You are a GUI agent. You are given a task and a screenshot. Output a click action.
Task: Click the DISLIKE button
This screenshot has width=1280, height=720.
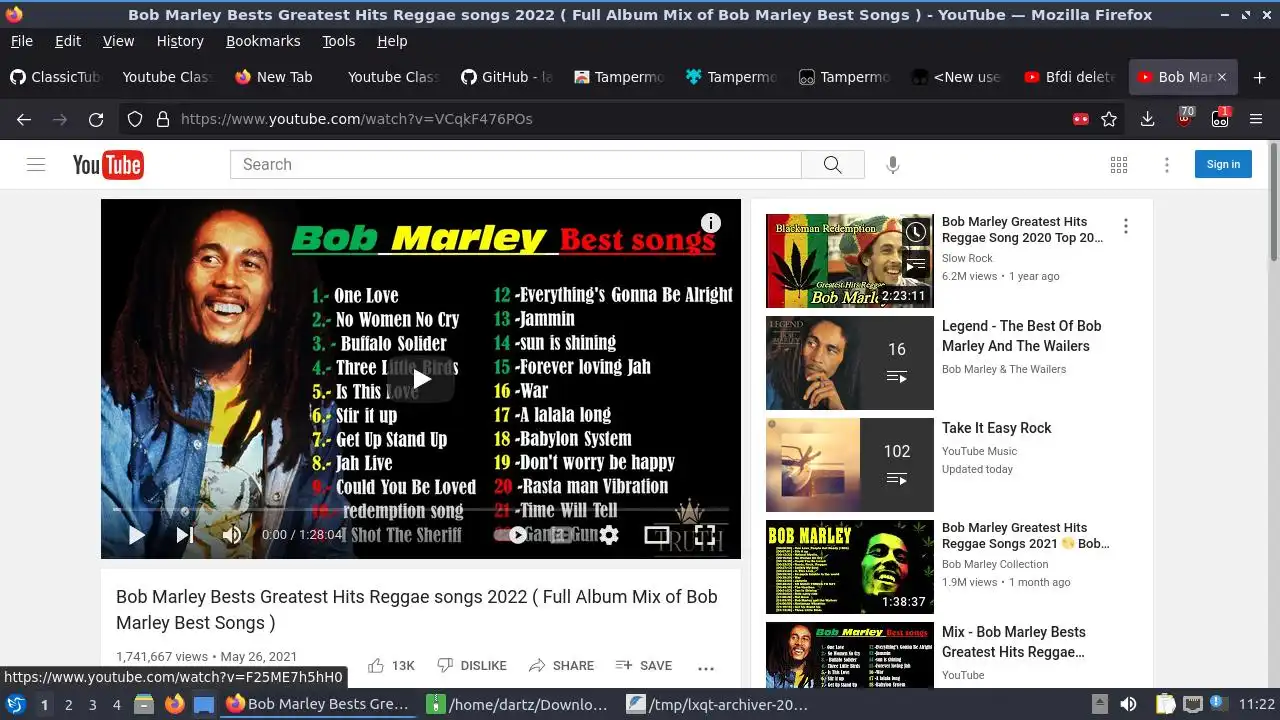[x=472, y=666]
